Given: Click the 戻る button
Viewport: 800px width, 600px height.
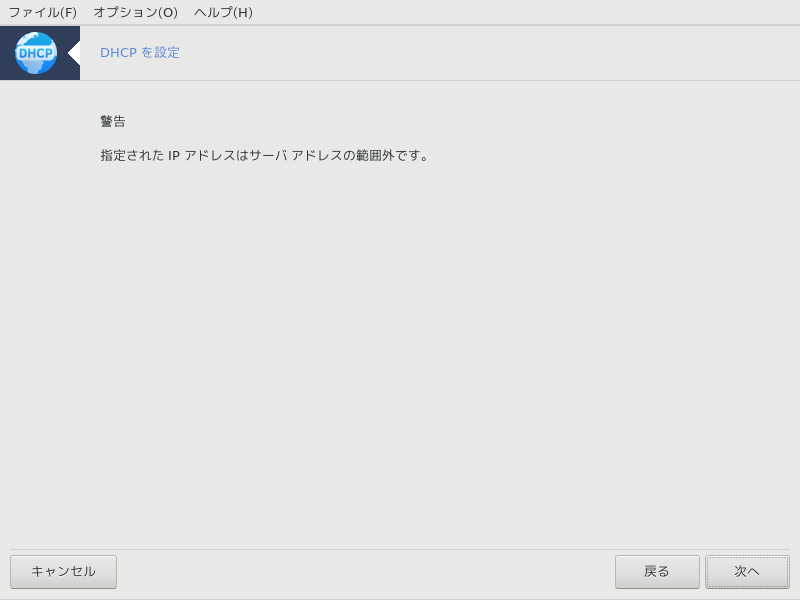Looking at the screenshot, I should click(657, 572).
